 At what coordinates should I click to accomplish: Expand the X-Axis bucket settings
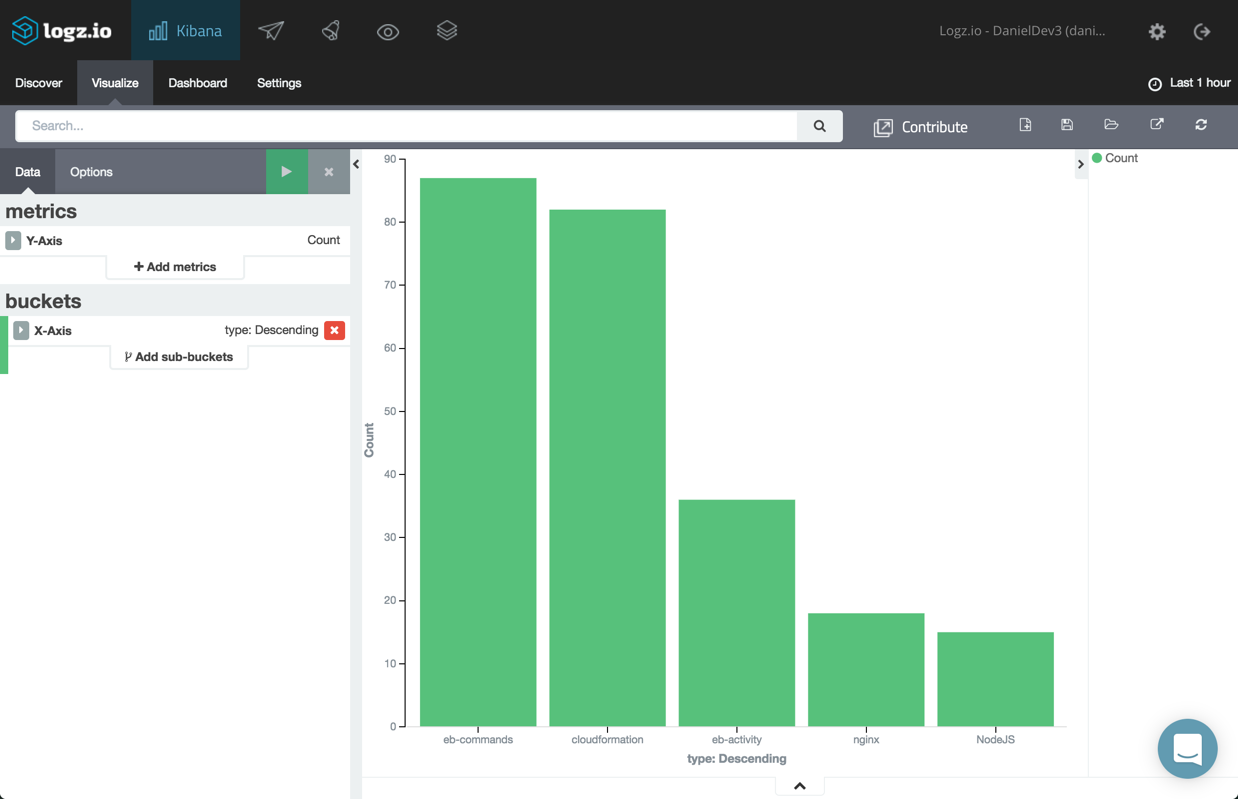(21, 330)
